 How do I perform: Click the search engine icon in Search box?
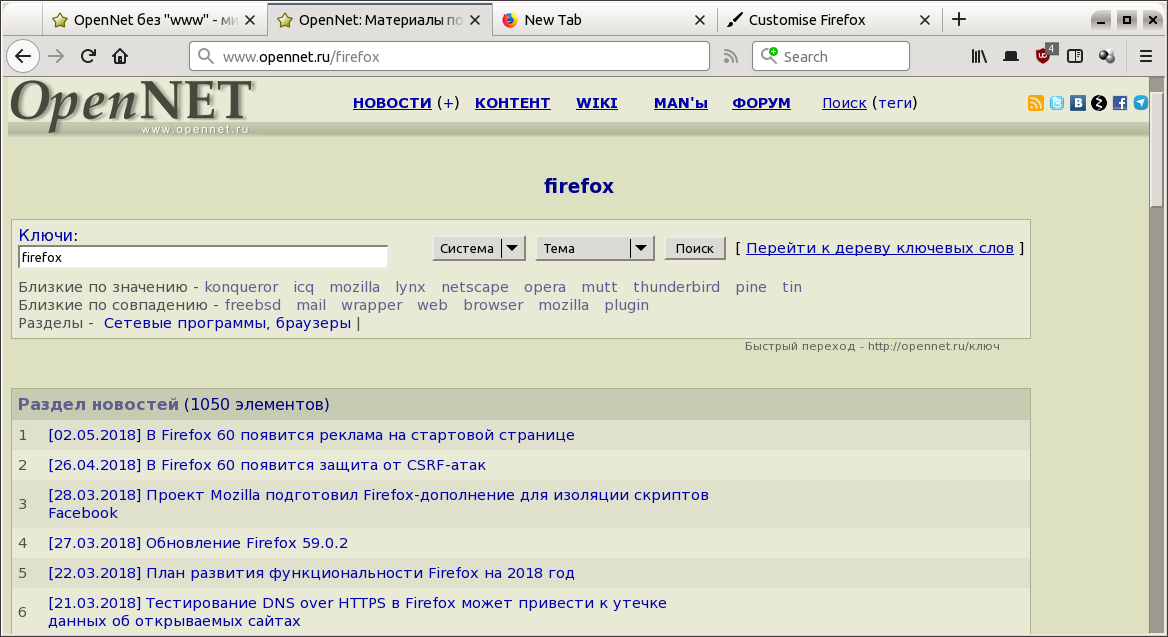click(x=769, y=56)
